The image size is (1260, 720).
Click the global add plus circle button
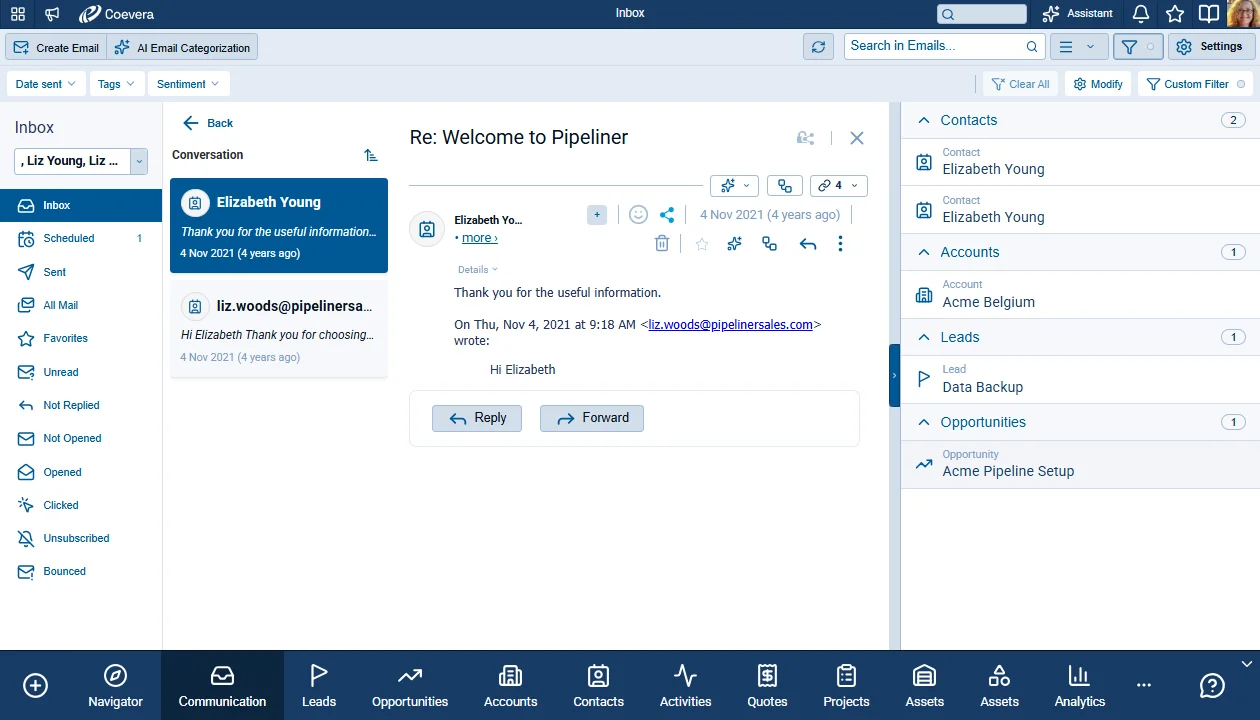pos(35,685)
